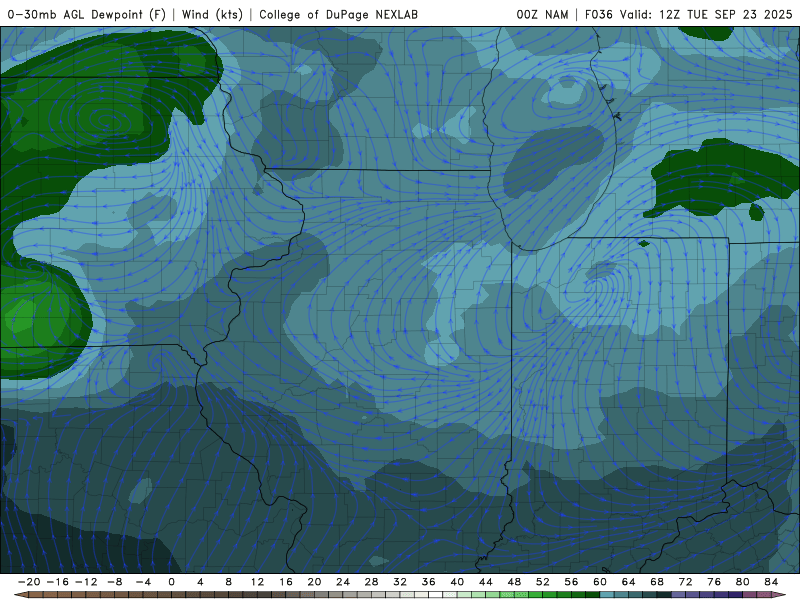Image resolution: width=800 pixels, height=600 pixels.
Task: Click the legend label '-16'
Action: point(57,582)
